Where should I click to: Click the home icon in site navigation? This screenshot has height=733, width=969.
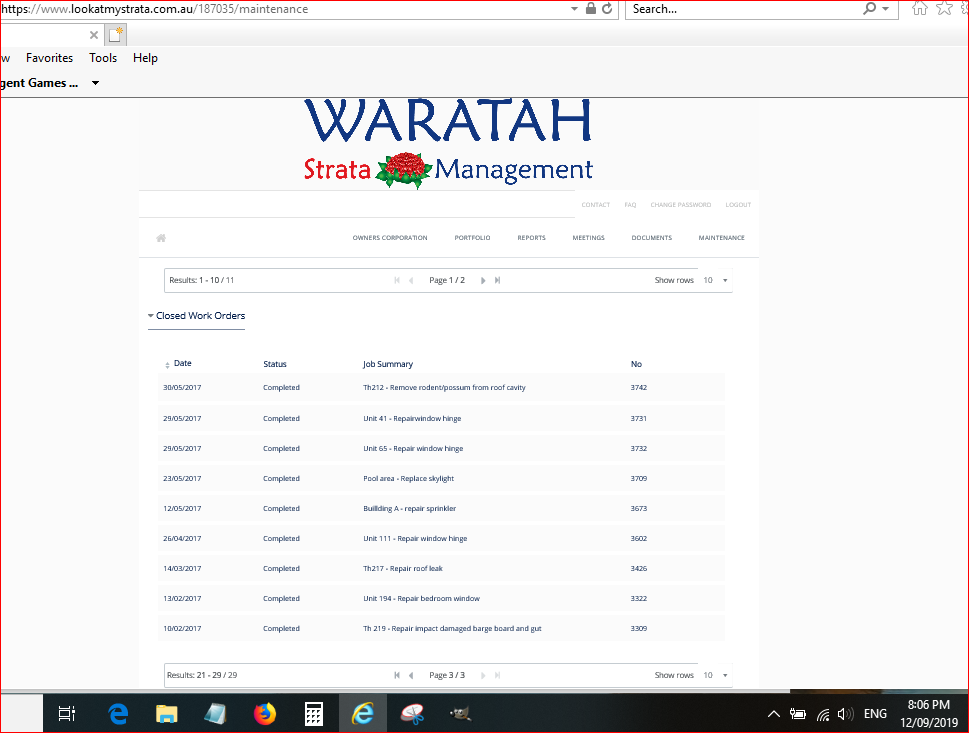click(161, 238)
